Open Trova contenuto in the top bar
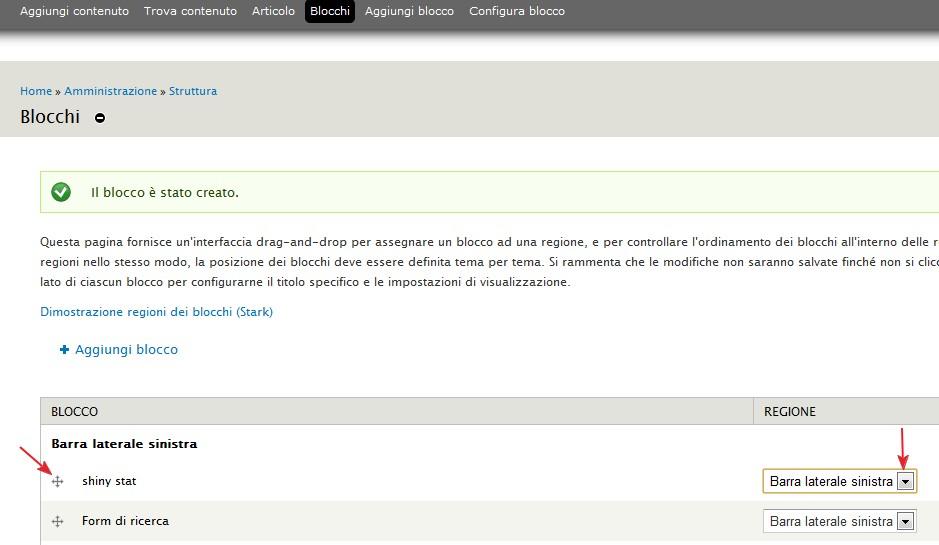The height and width of the screenshot is (545, 939). point(190,11)
